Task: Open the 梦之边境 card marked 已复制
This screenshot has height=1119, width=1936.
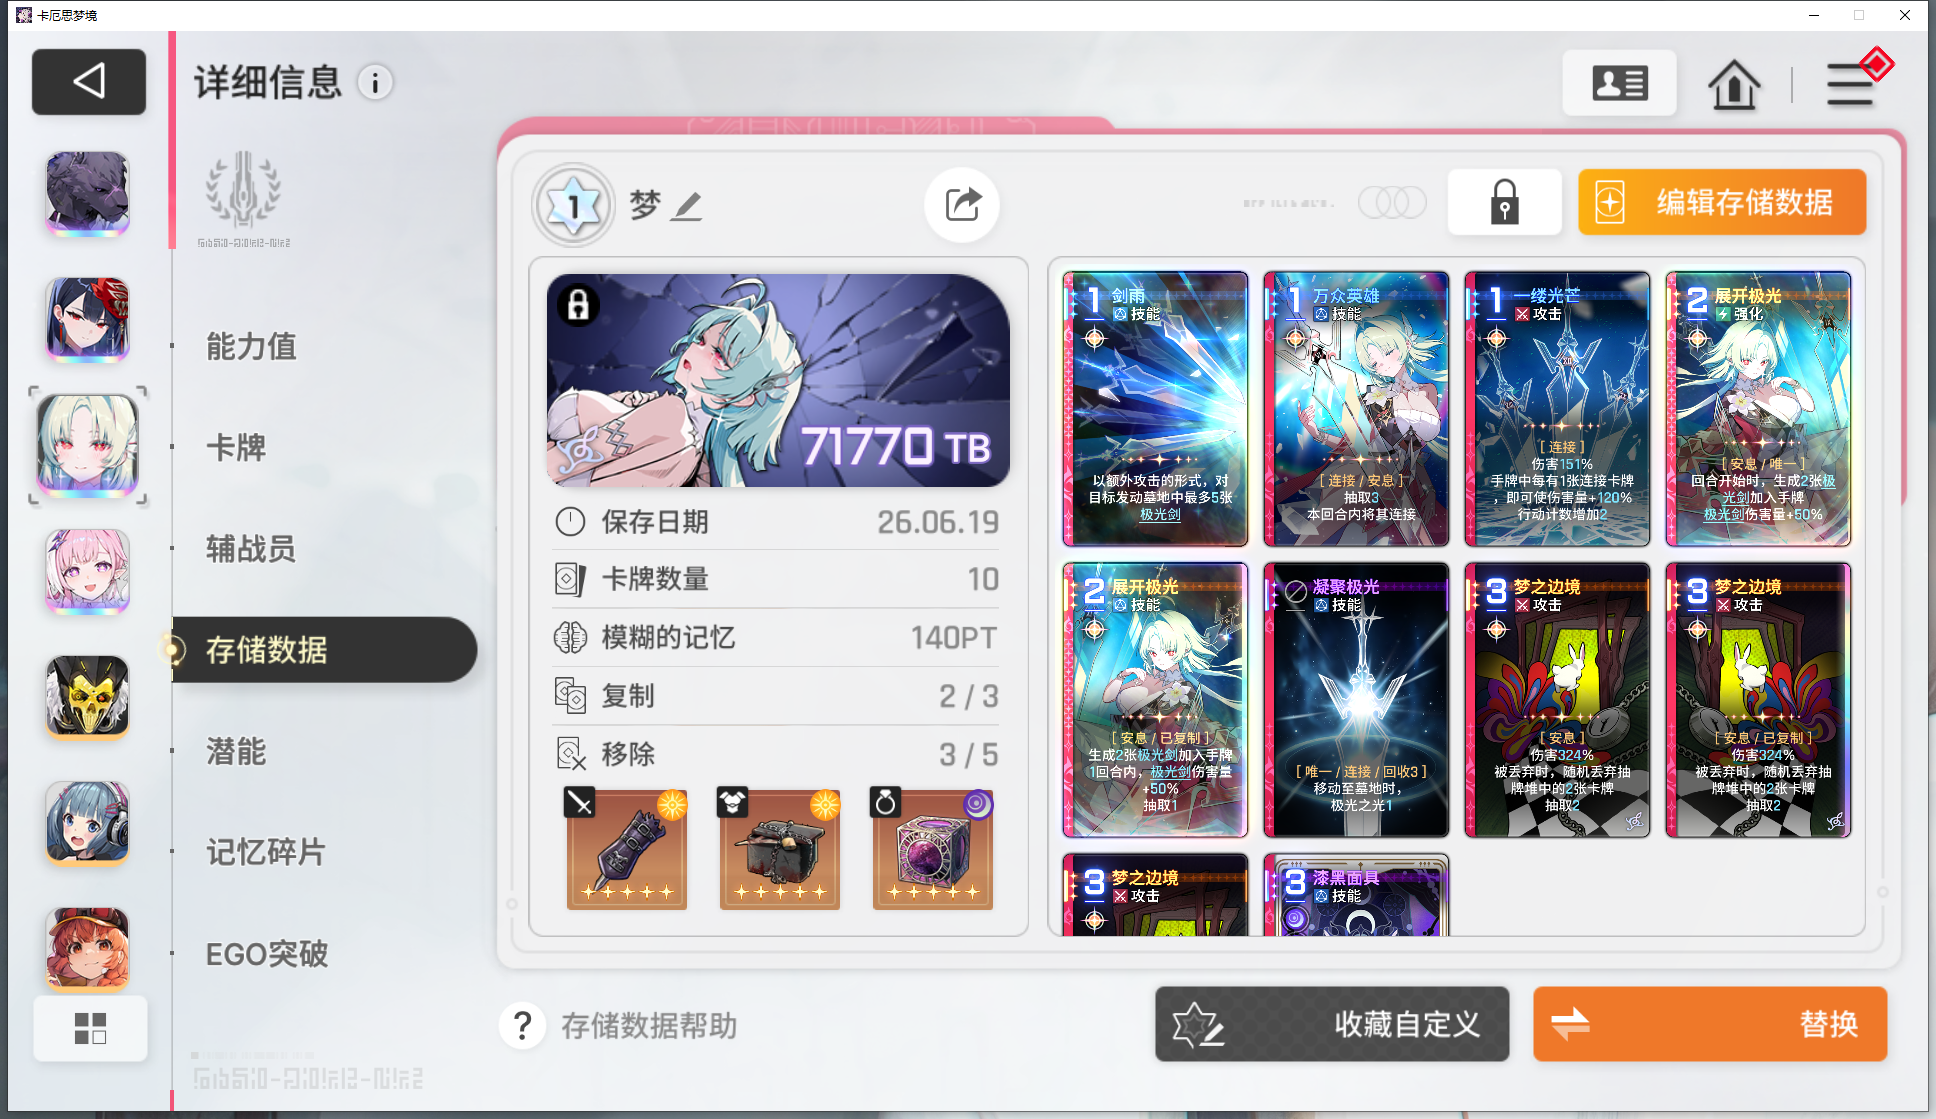Action: pos(1758,699)
